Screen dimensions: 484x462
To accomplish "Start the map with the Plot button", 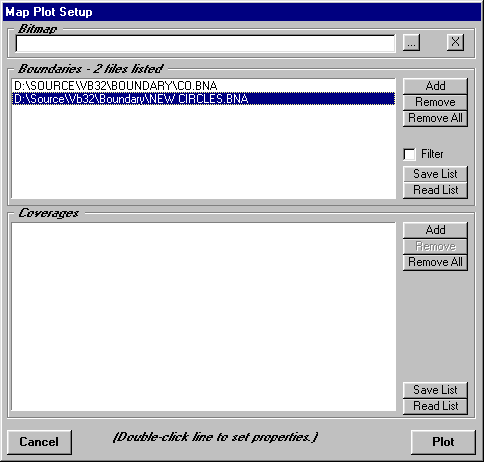I will 443,442.
